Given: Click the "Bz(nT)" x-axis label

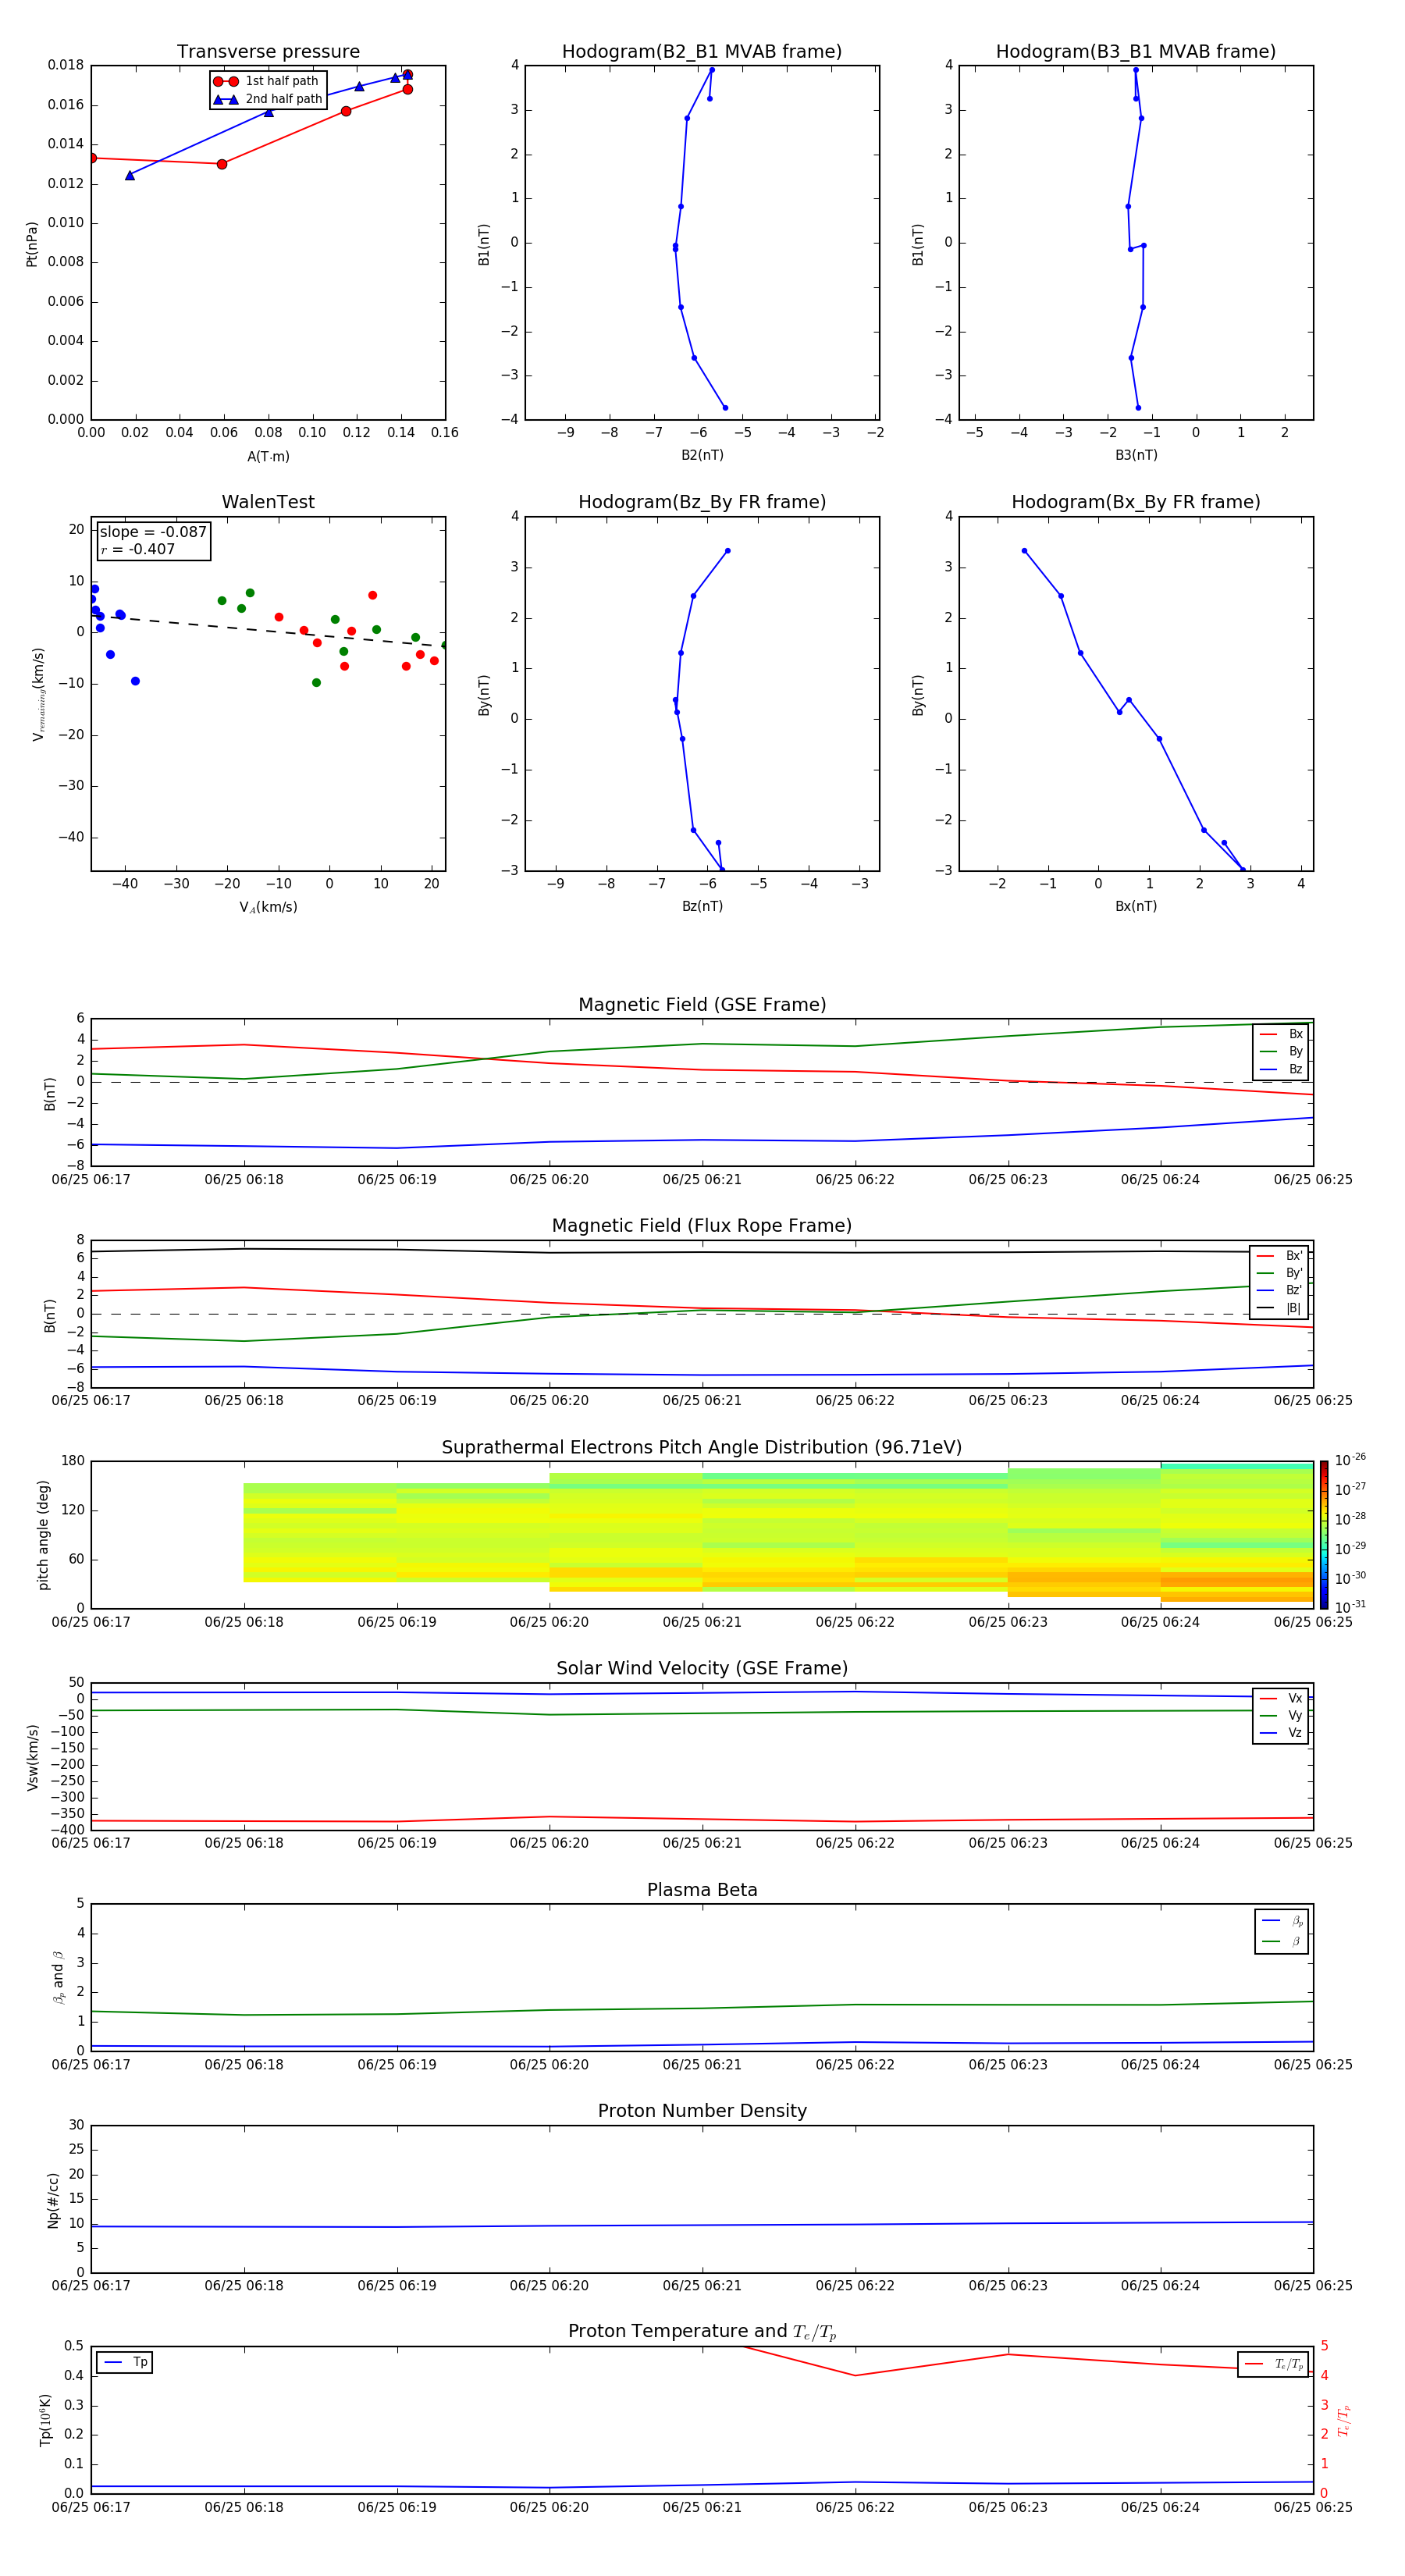Looking at the screenshot, I should tap(702, 906).
